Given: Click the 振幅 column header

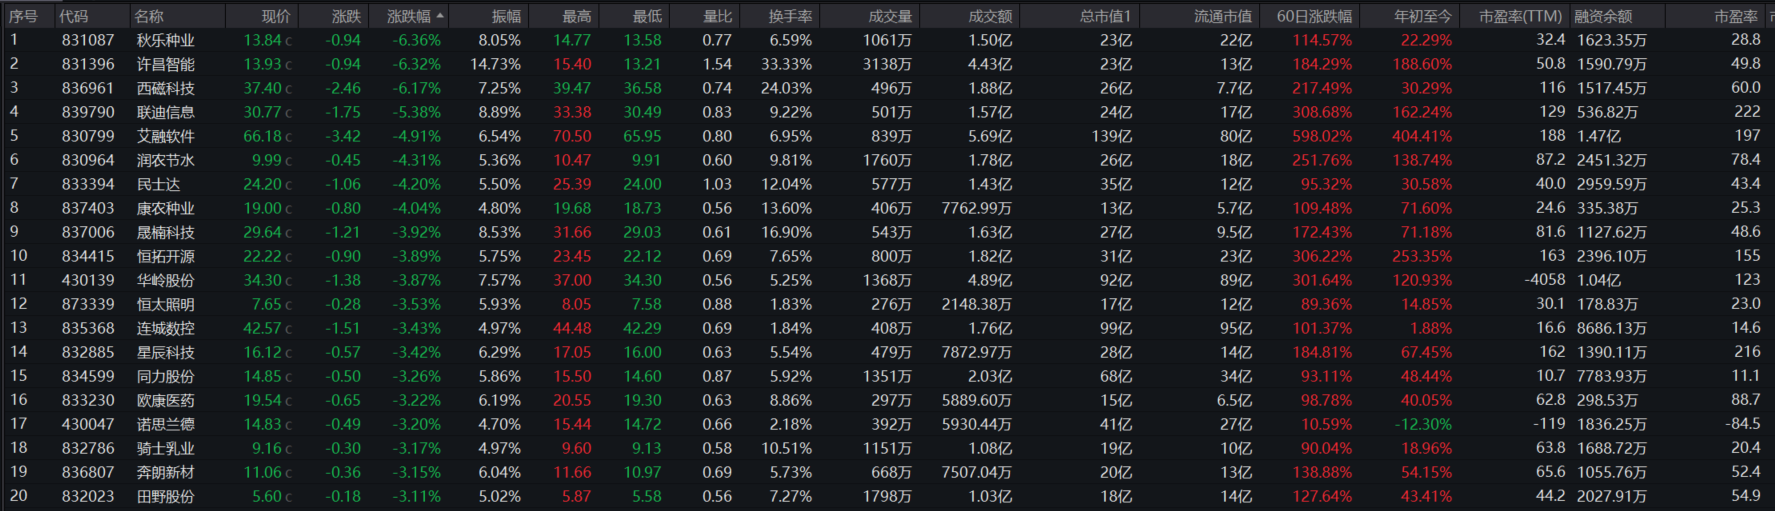Looking at the screenshot, I should (506, 16).
